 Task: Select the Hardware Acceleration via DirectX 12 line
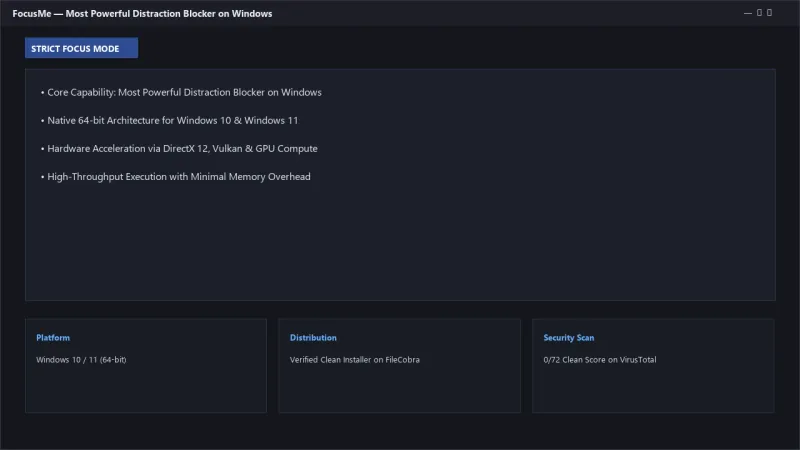click(x=179, y=148)
